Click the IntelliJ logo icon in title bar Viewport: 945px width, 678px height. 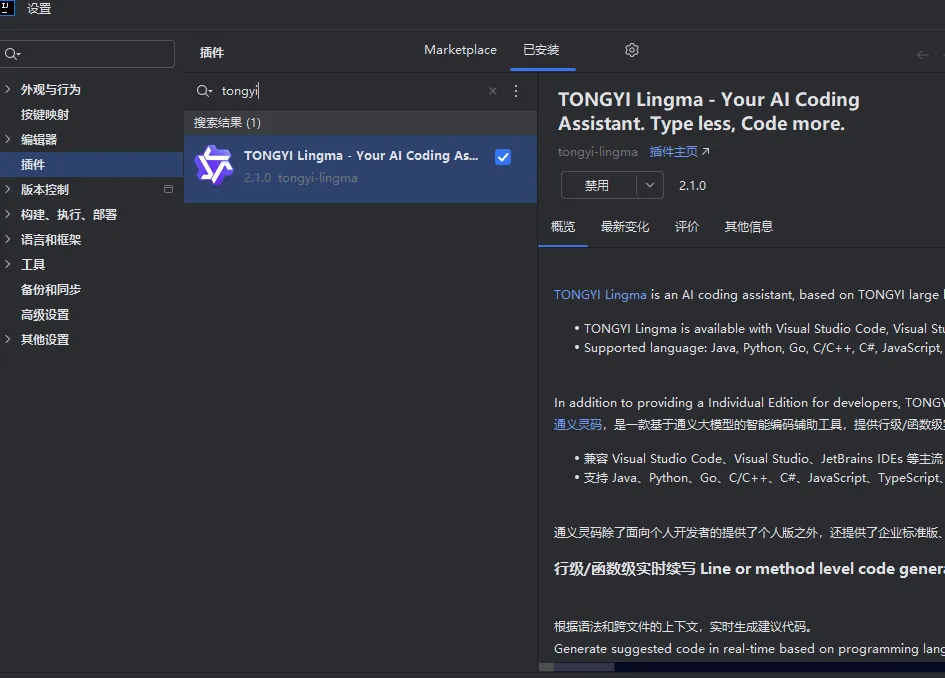(5, 7)
